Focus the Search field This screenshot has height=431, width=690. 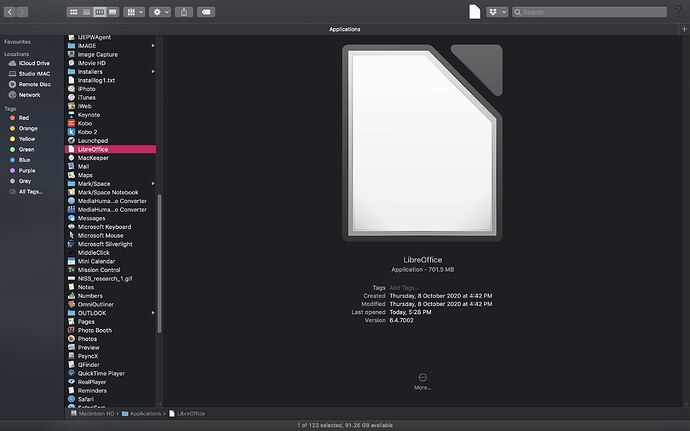click(x=589, y=12)
